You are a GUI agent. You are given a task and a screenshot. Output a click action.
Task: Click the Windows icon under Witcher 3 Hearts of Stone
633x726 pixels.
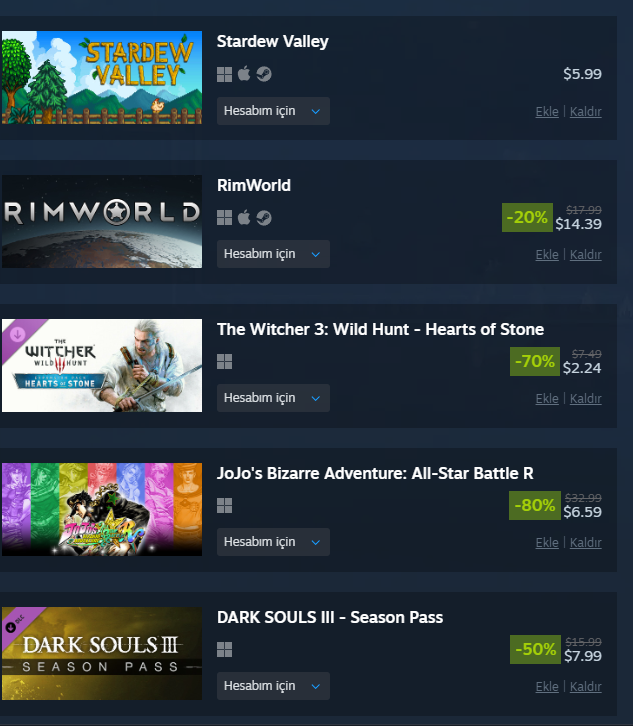click(225, 362)
